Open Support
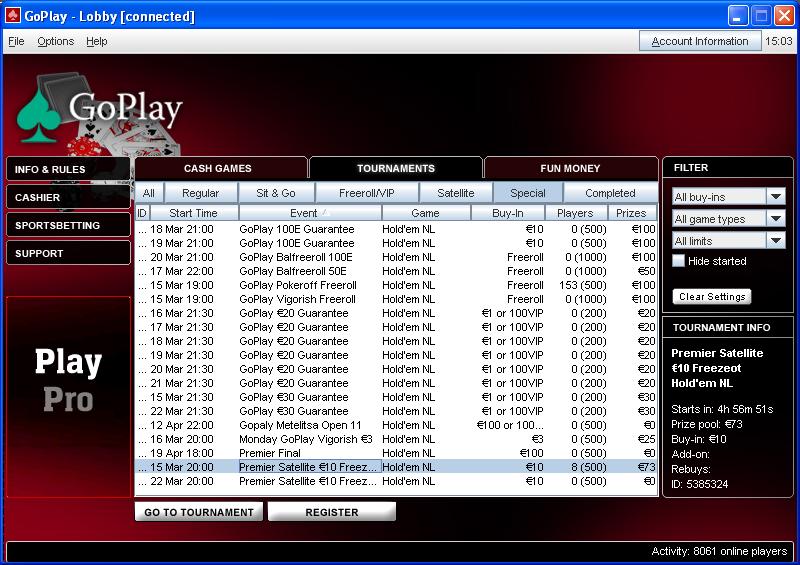The height and width of the screenshot is (565, 800). (68, 254)
